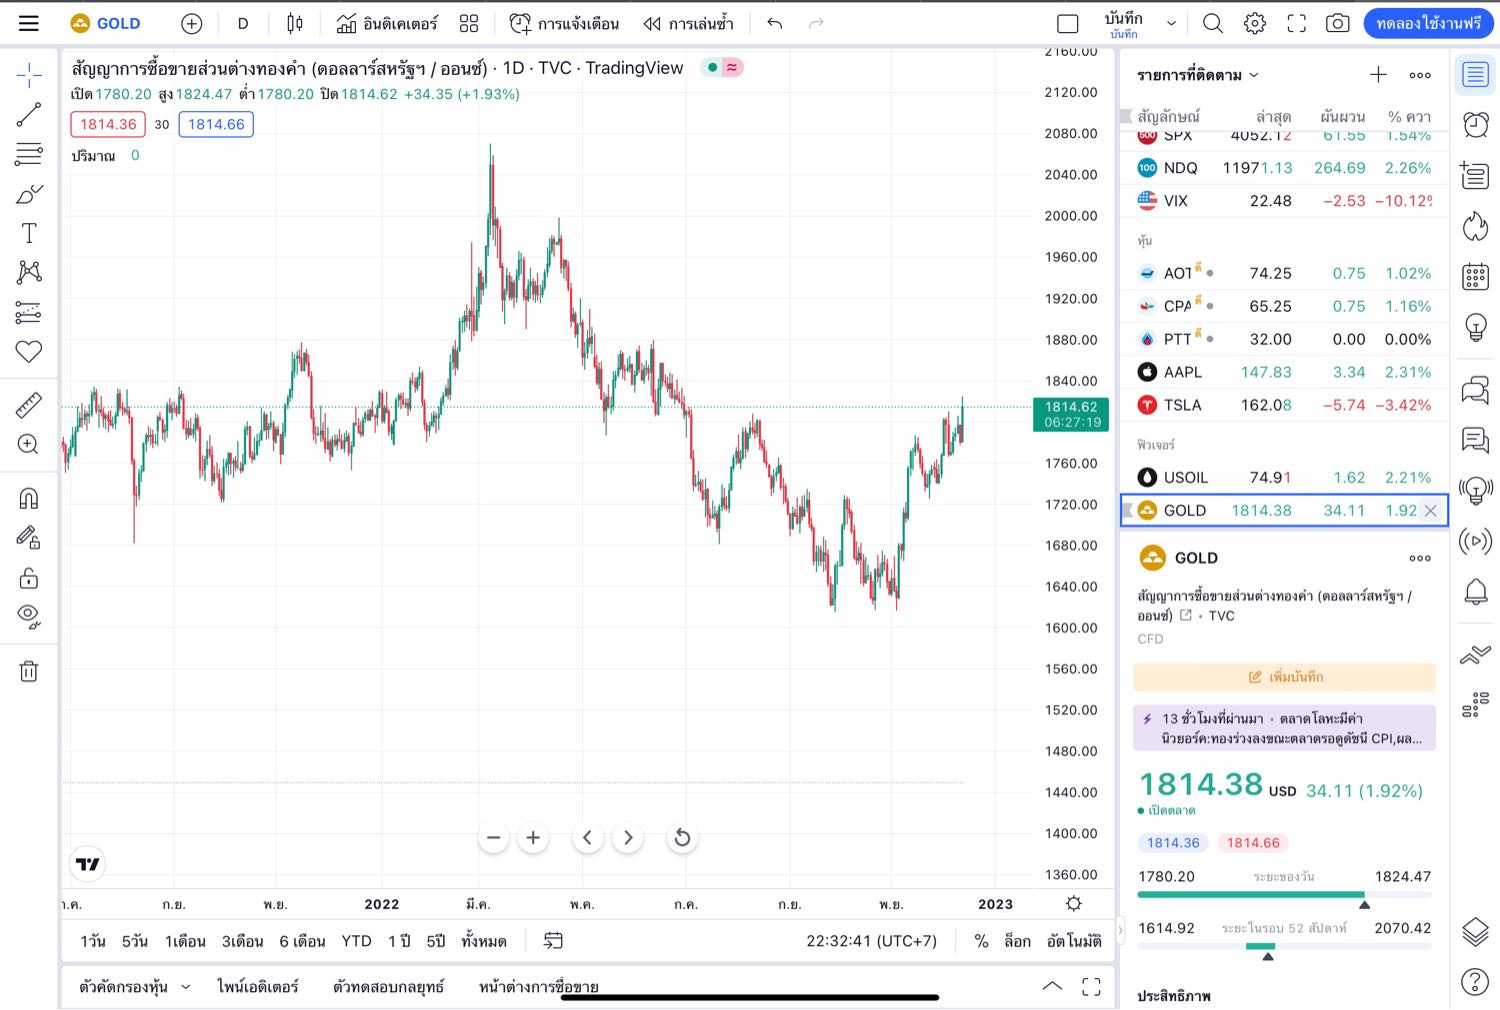1500x1010 pixels.
Task: Open the stock screener dropdown arrow
Action: [185, 987]
